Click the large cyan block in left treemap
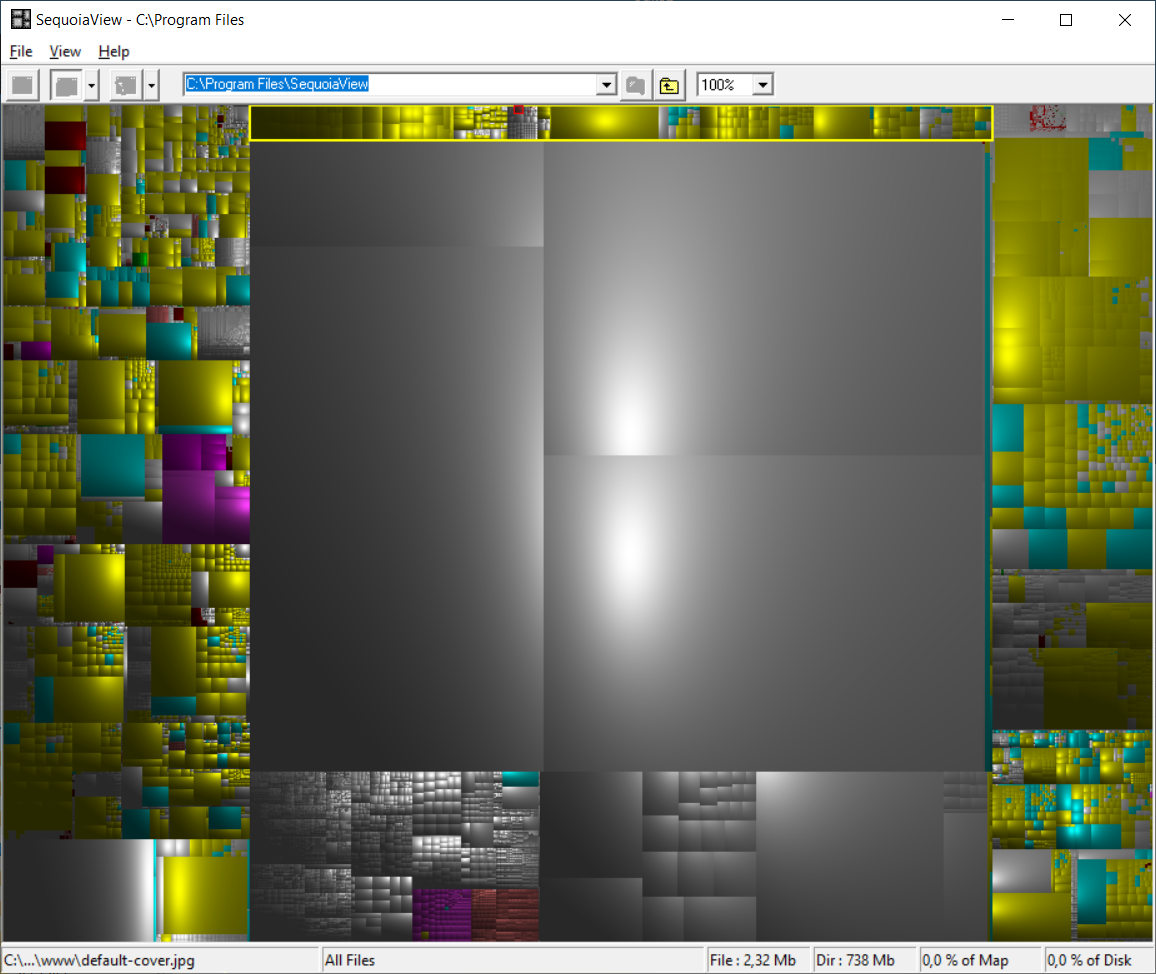This screenshot has height=974, width=1156. (x=112, y=465)
